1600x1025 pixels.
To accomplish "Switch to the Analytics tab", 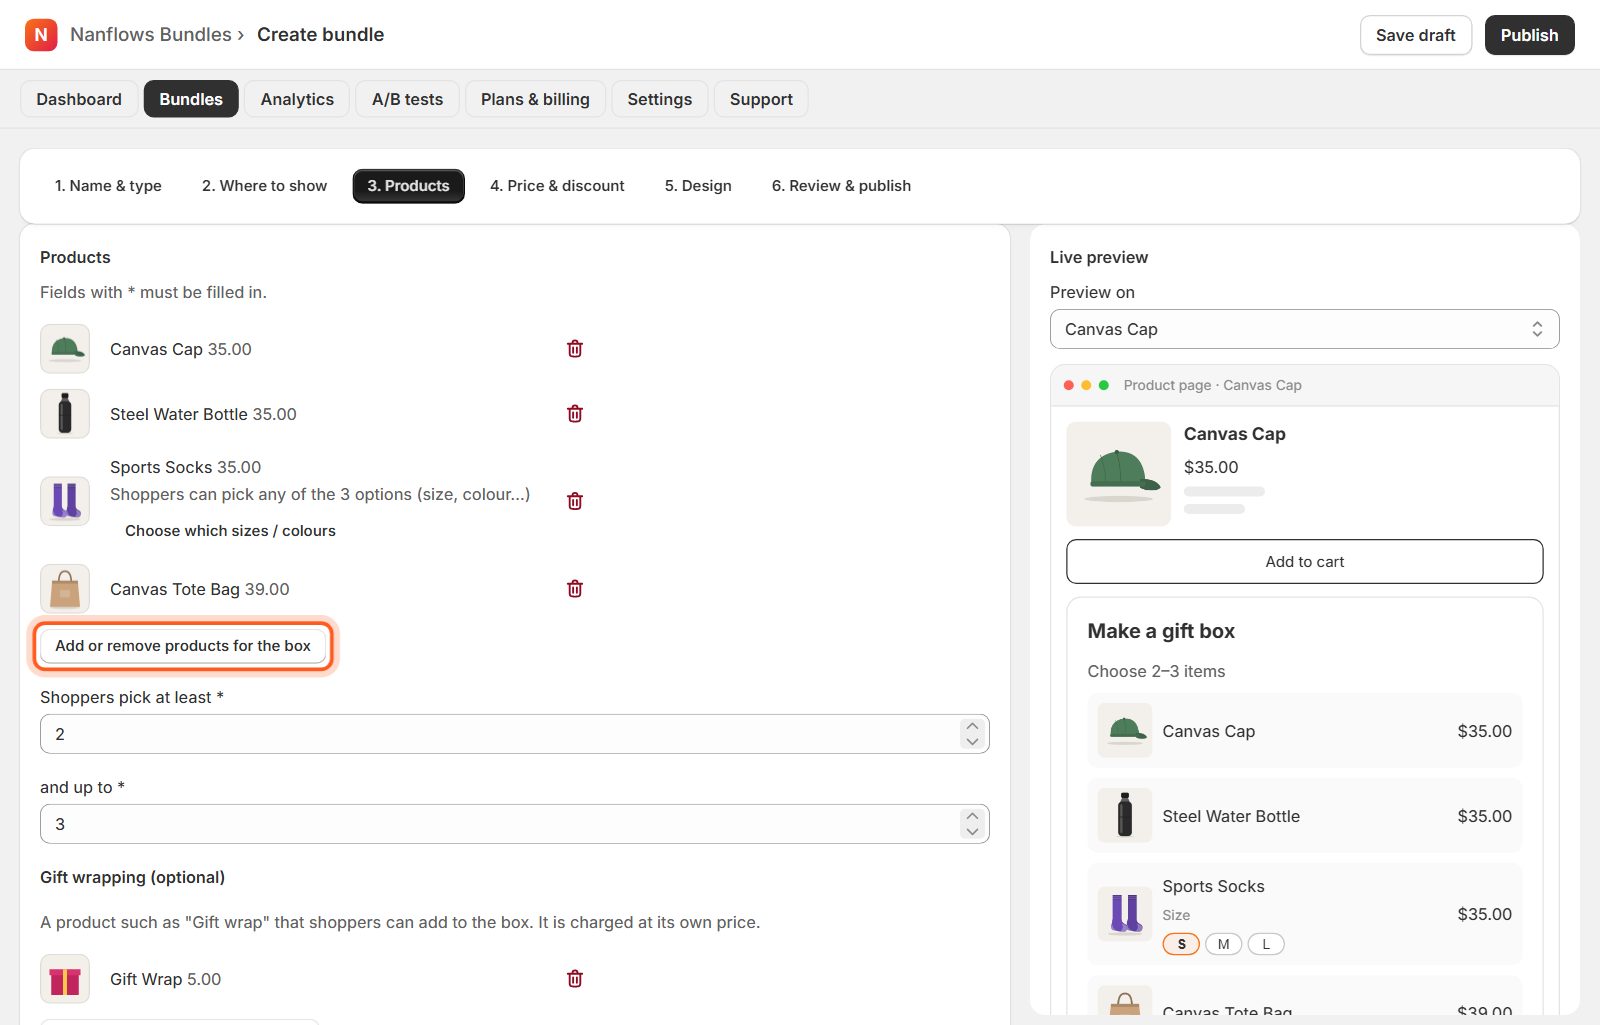I will pyautogui.click(x=297, y=99).
